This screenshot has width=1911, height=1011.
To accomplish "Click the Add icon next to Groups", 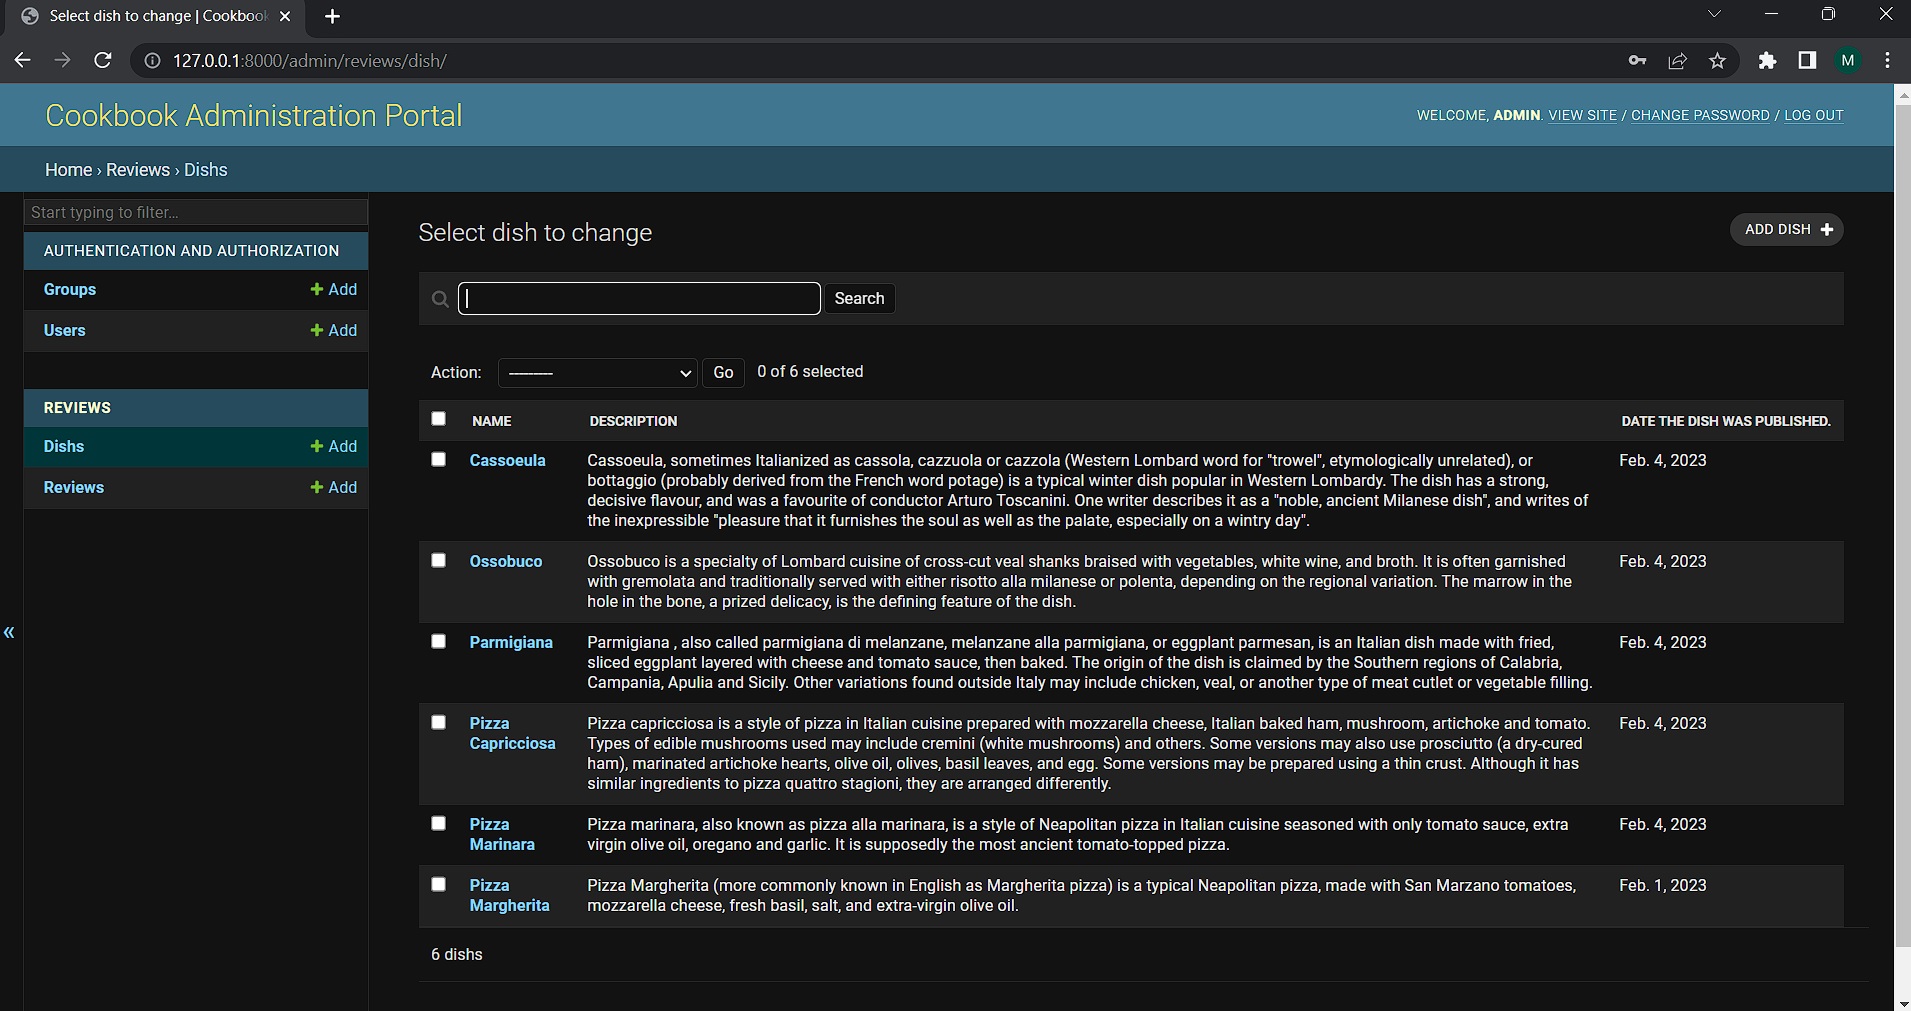I will [x=317, y=289].
